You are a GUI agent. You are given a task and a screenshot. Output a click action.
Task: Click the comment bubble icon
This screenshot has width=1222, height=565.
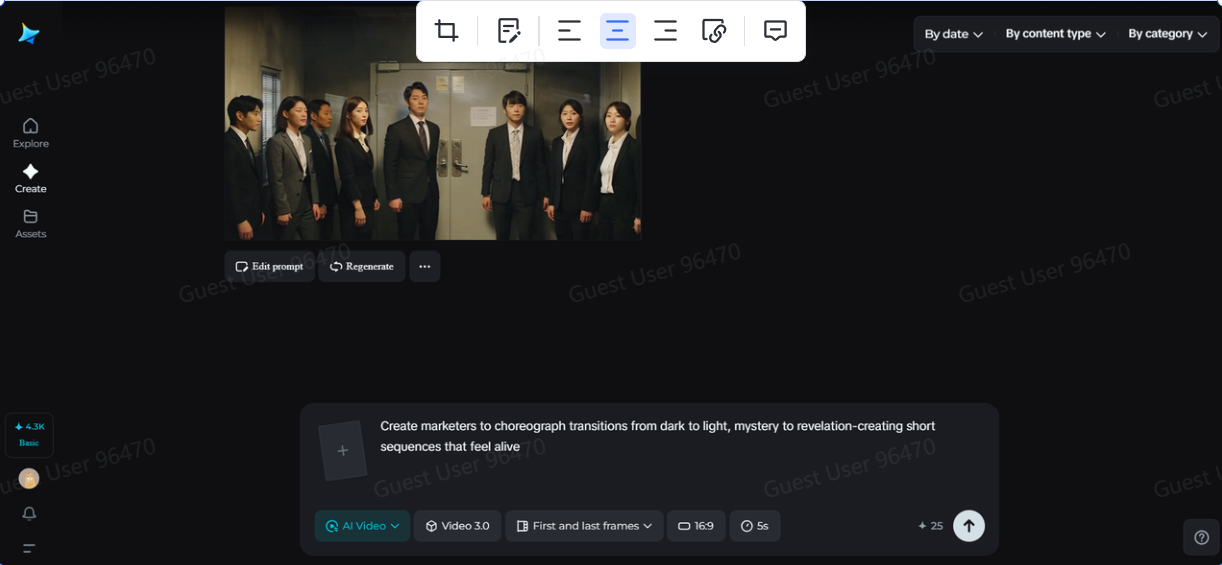pyautogui.click(x=775, y=31)
